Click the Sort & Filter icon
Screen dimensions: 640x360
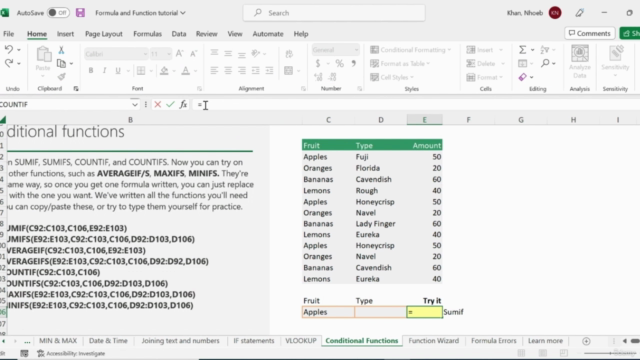[x=544, y=50]
